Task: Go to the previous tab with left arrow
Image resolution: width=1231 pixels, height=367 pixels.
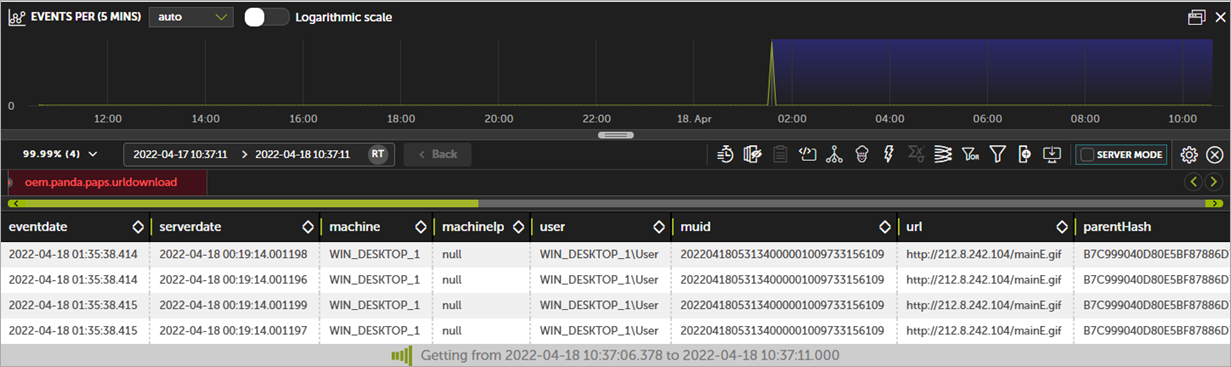Action: [x=1194, y=182]
